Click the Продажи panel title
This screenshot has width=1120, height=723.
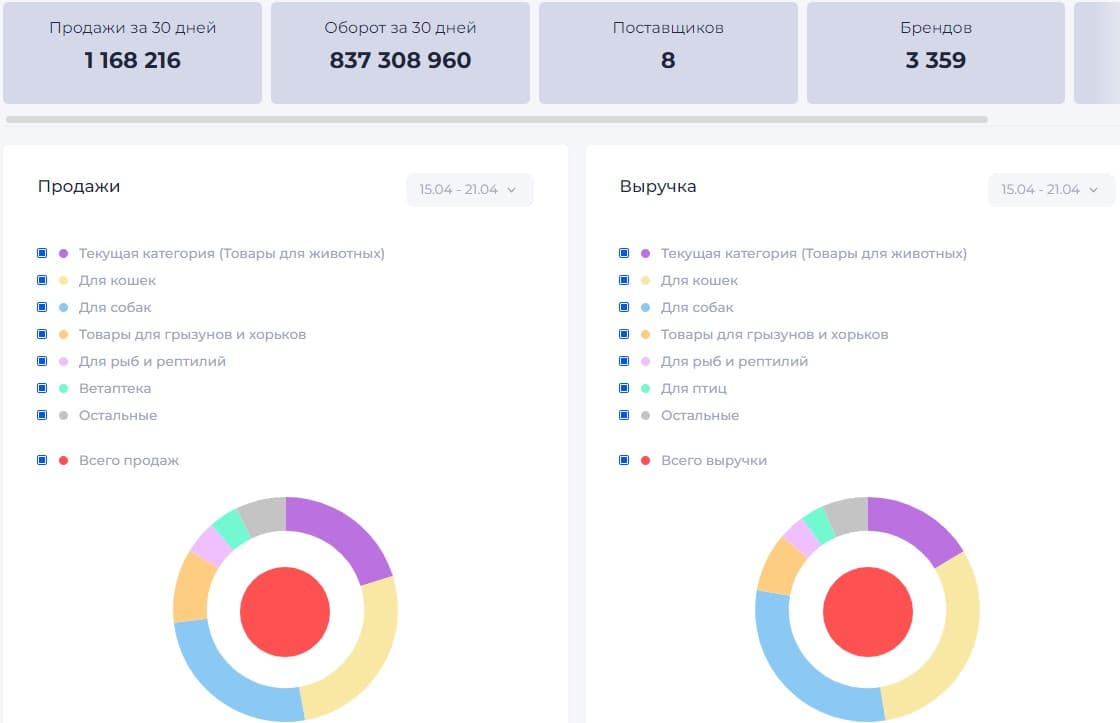coord(79,186)
